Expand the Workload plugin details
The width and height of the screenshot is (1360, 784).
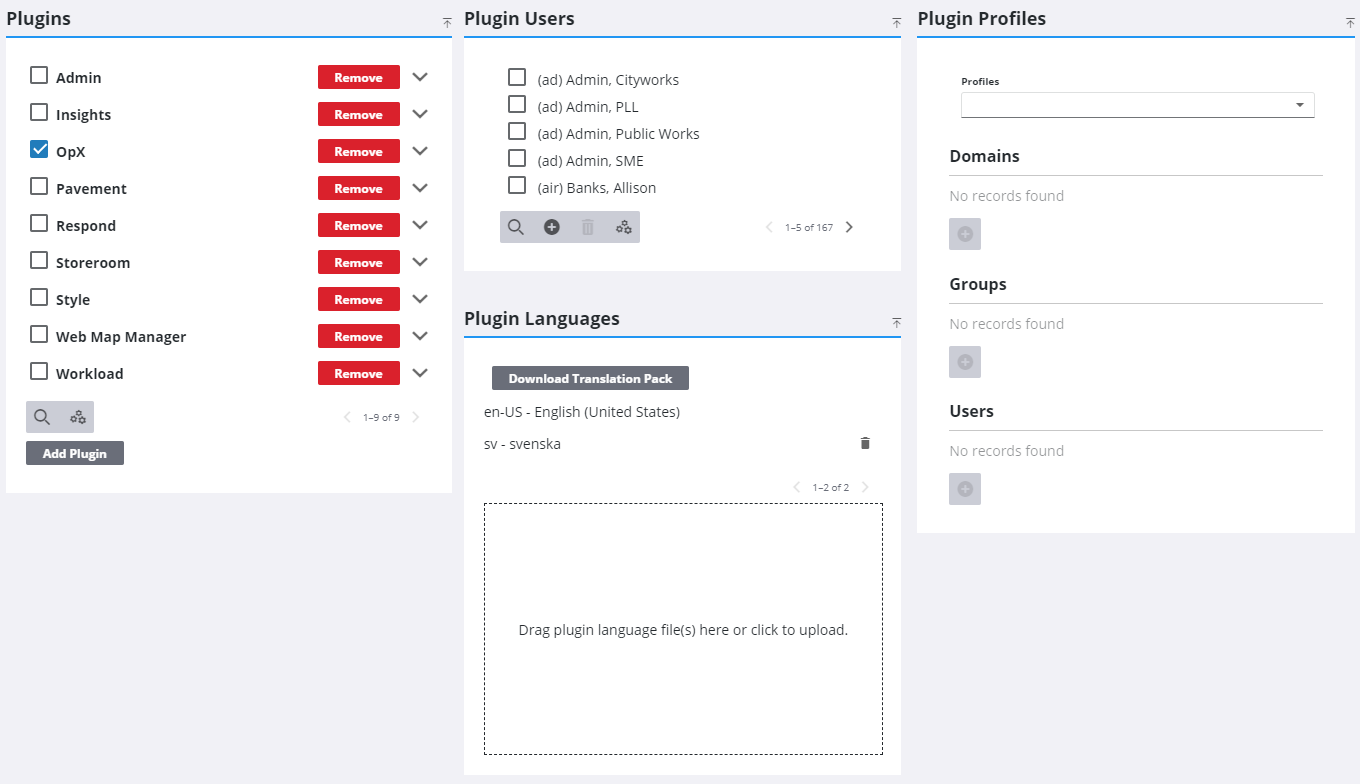coord(420,373)
